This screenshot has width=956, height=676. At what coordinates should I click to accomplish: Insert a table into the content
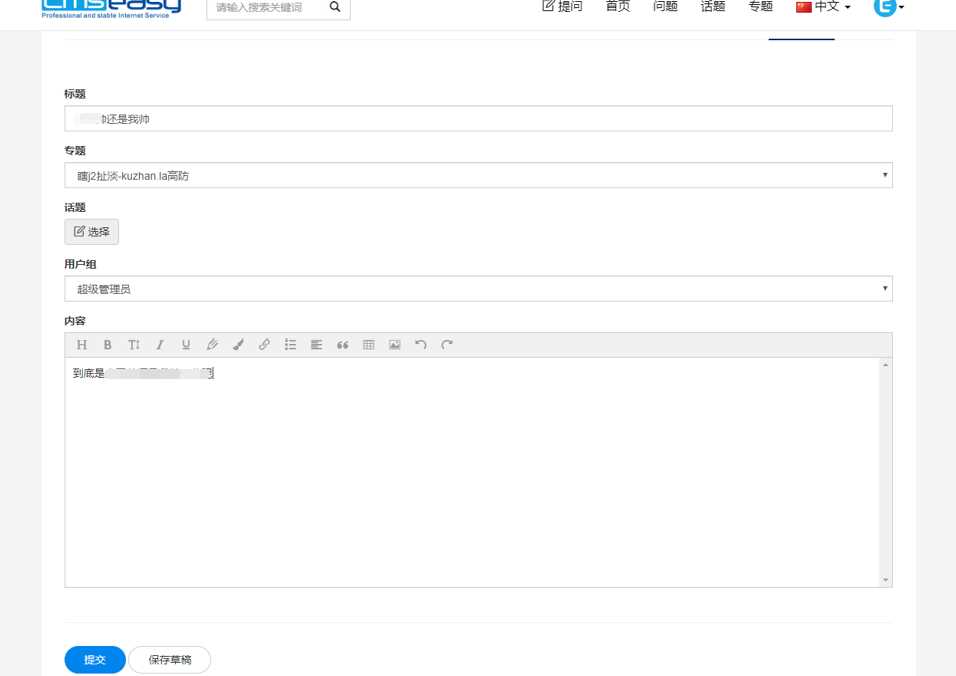[368, 344]
